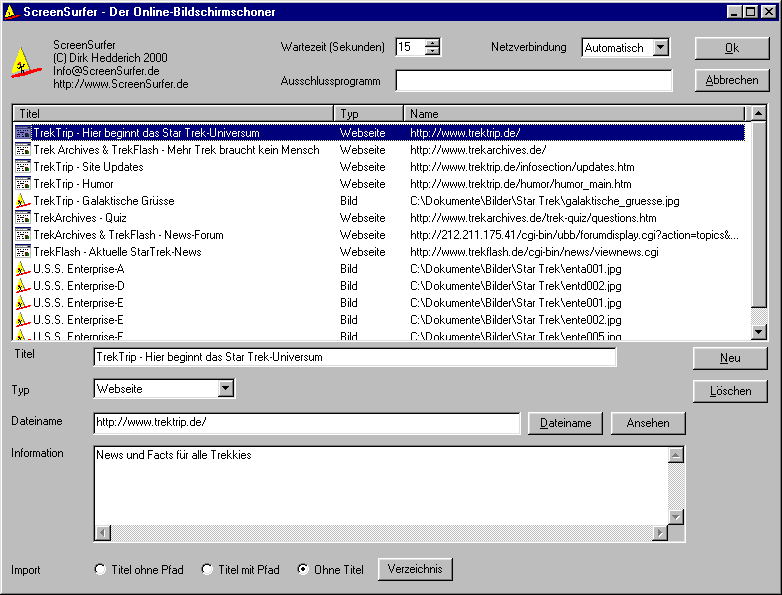Click the list's vertical scrollbar thumb

(x=759, y=214)
